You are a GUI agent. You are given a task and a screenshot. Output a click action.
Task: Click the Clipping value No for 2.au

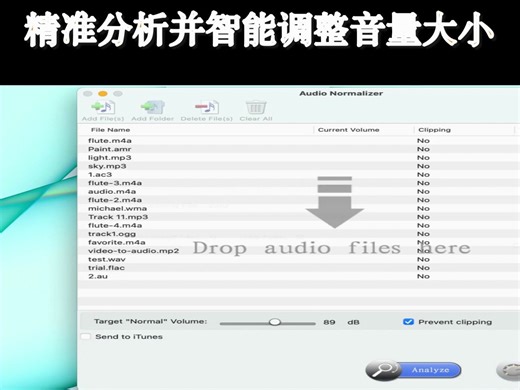423,276
